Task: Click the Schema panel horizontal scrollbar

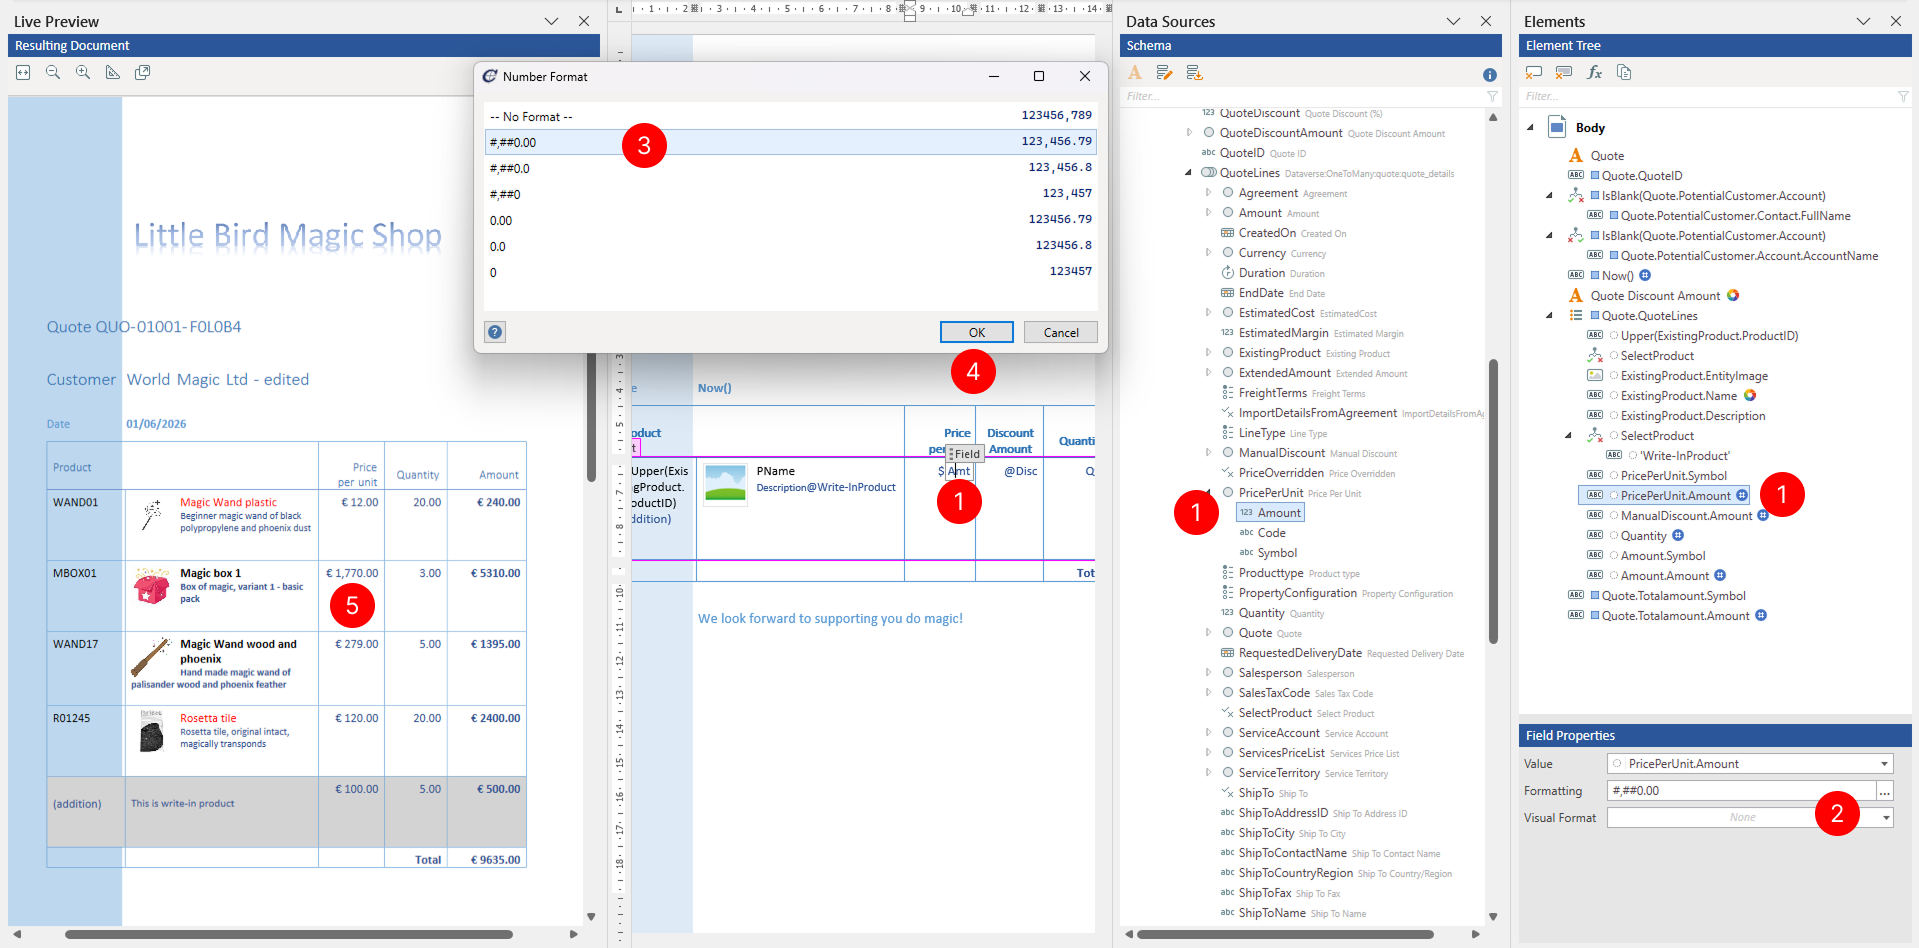Action: click(1285, 934)
